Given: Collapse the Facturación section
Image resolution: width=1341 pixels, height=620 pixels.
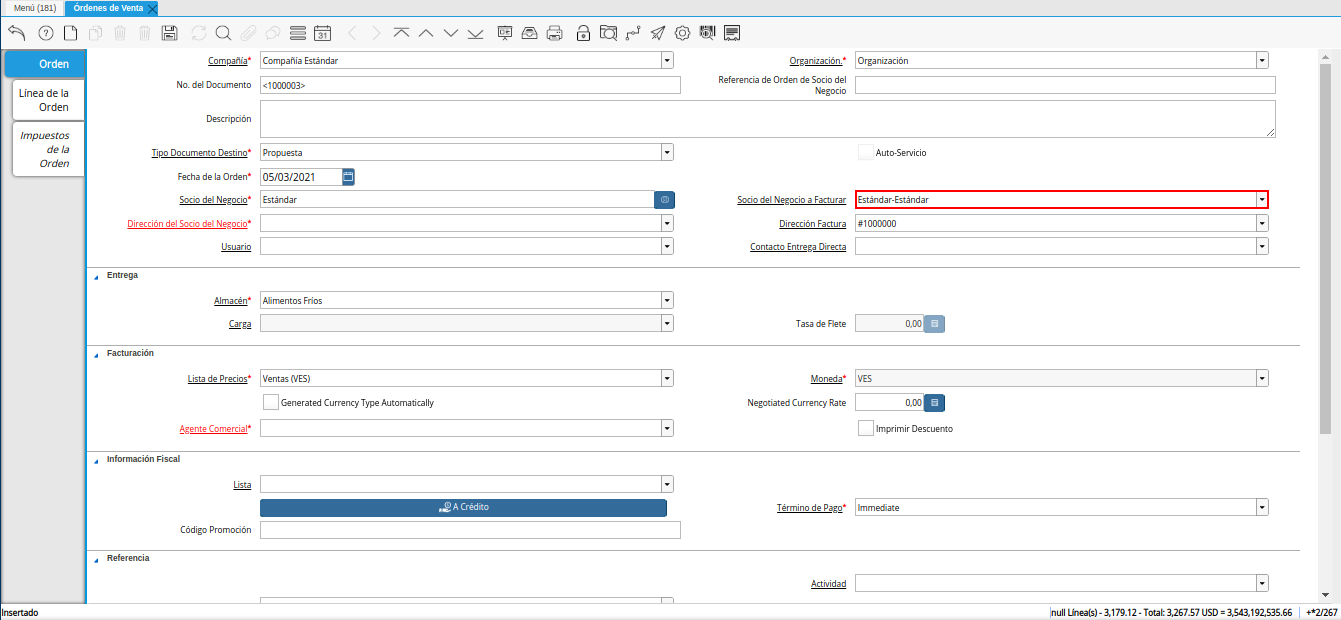Looking at the screenshot, I should (97, 354).
